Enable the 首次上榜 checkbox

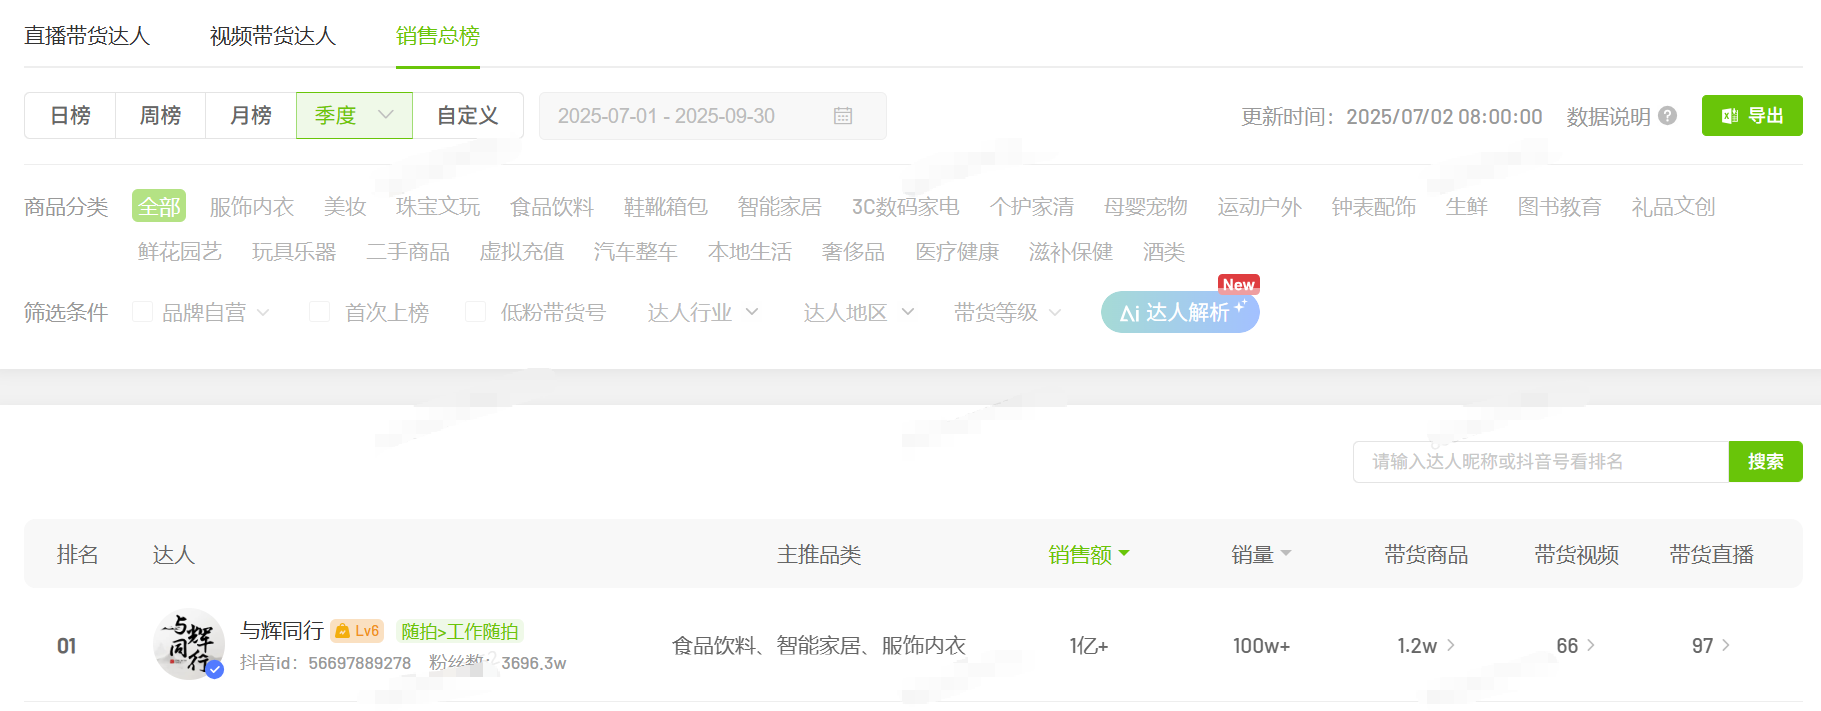pos(320,312)
